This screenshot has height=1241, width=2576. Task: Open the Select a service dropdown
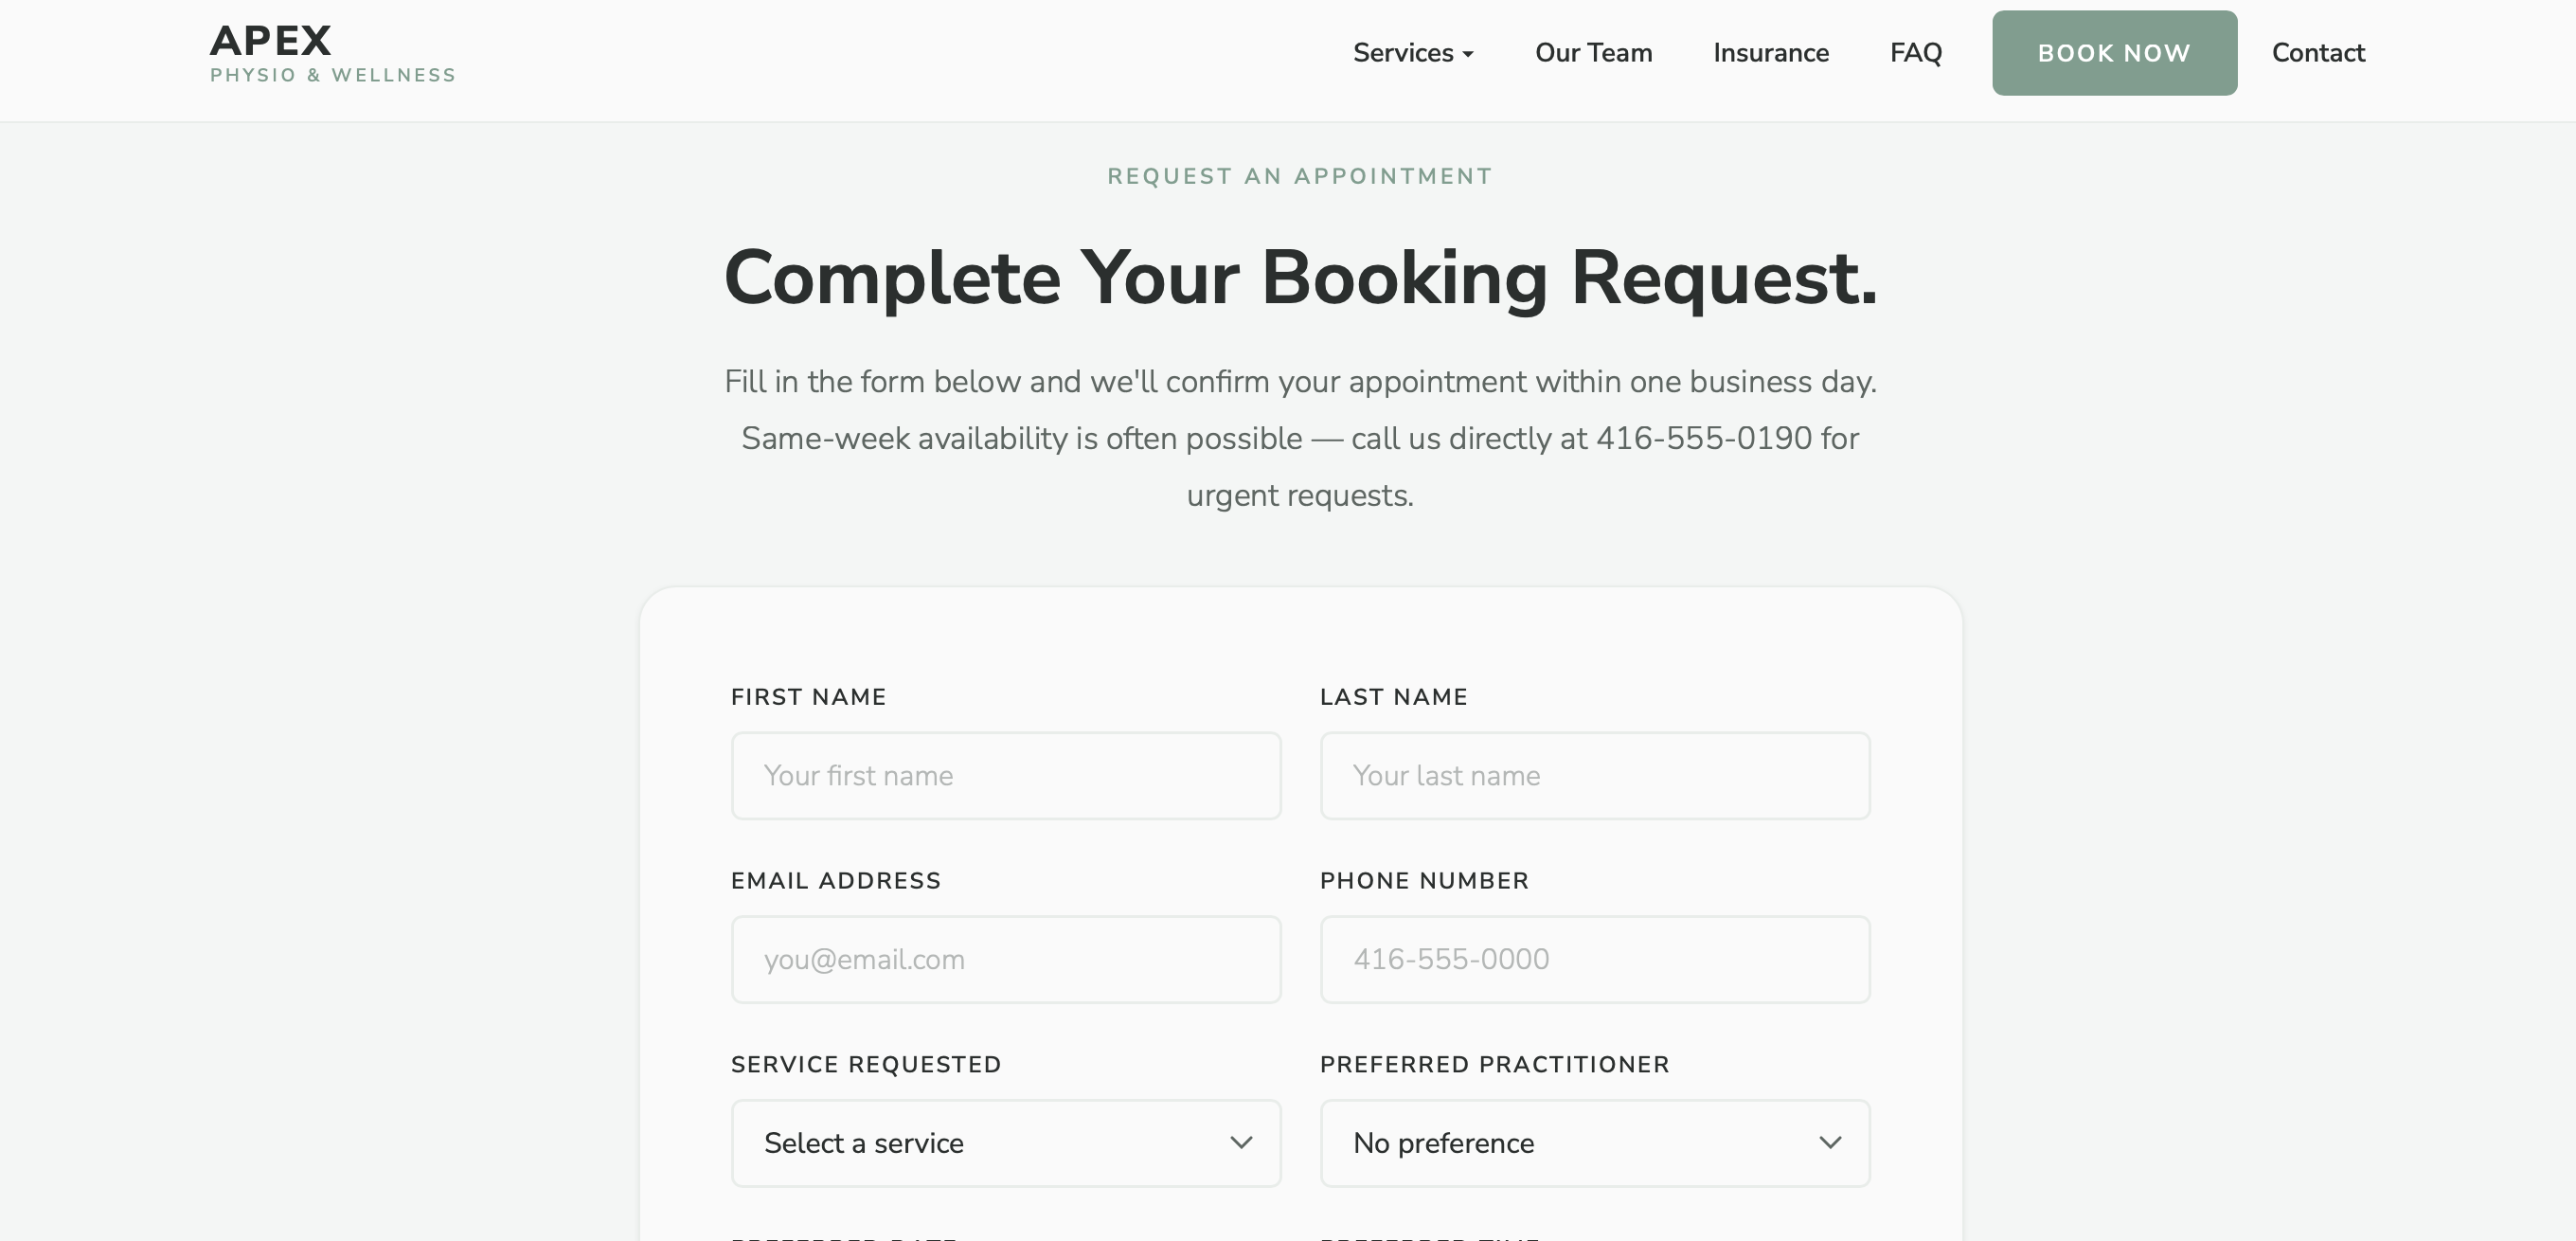[x=1005, y=1143]
